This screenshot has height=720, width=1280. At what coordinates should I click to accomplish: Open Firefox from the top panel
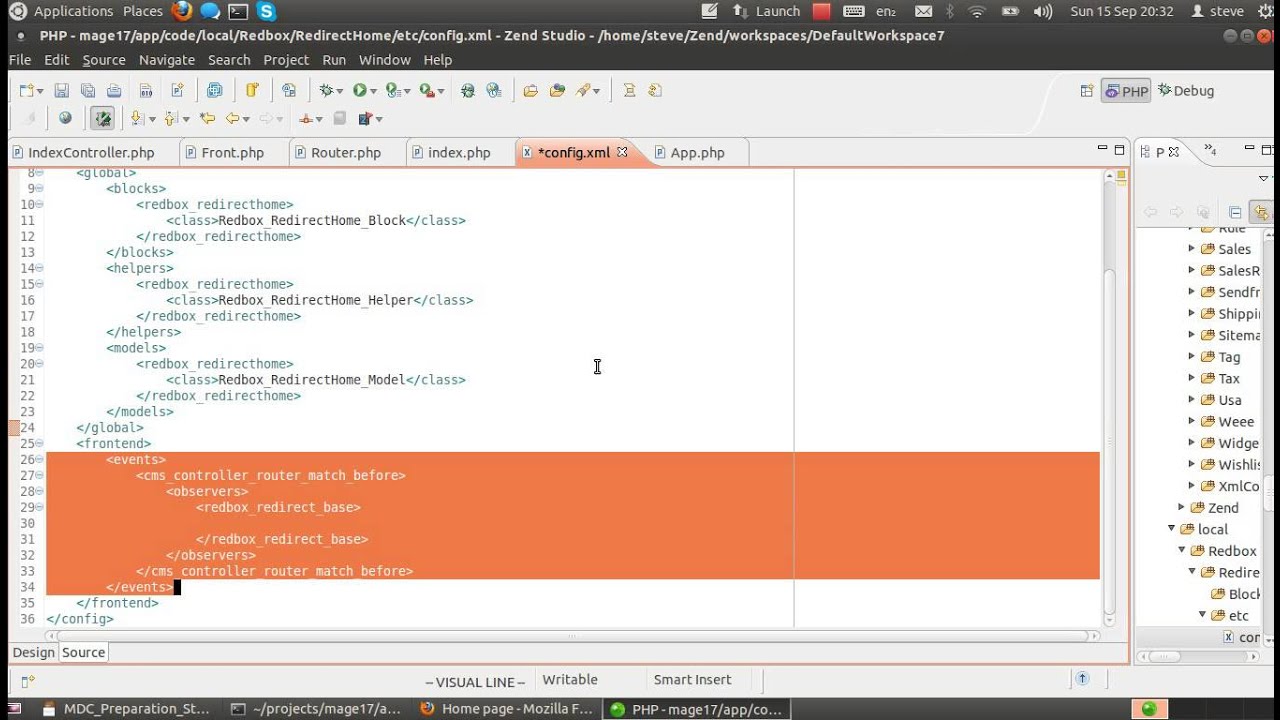(181, 11)
